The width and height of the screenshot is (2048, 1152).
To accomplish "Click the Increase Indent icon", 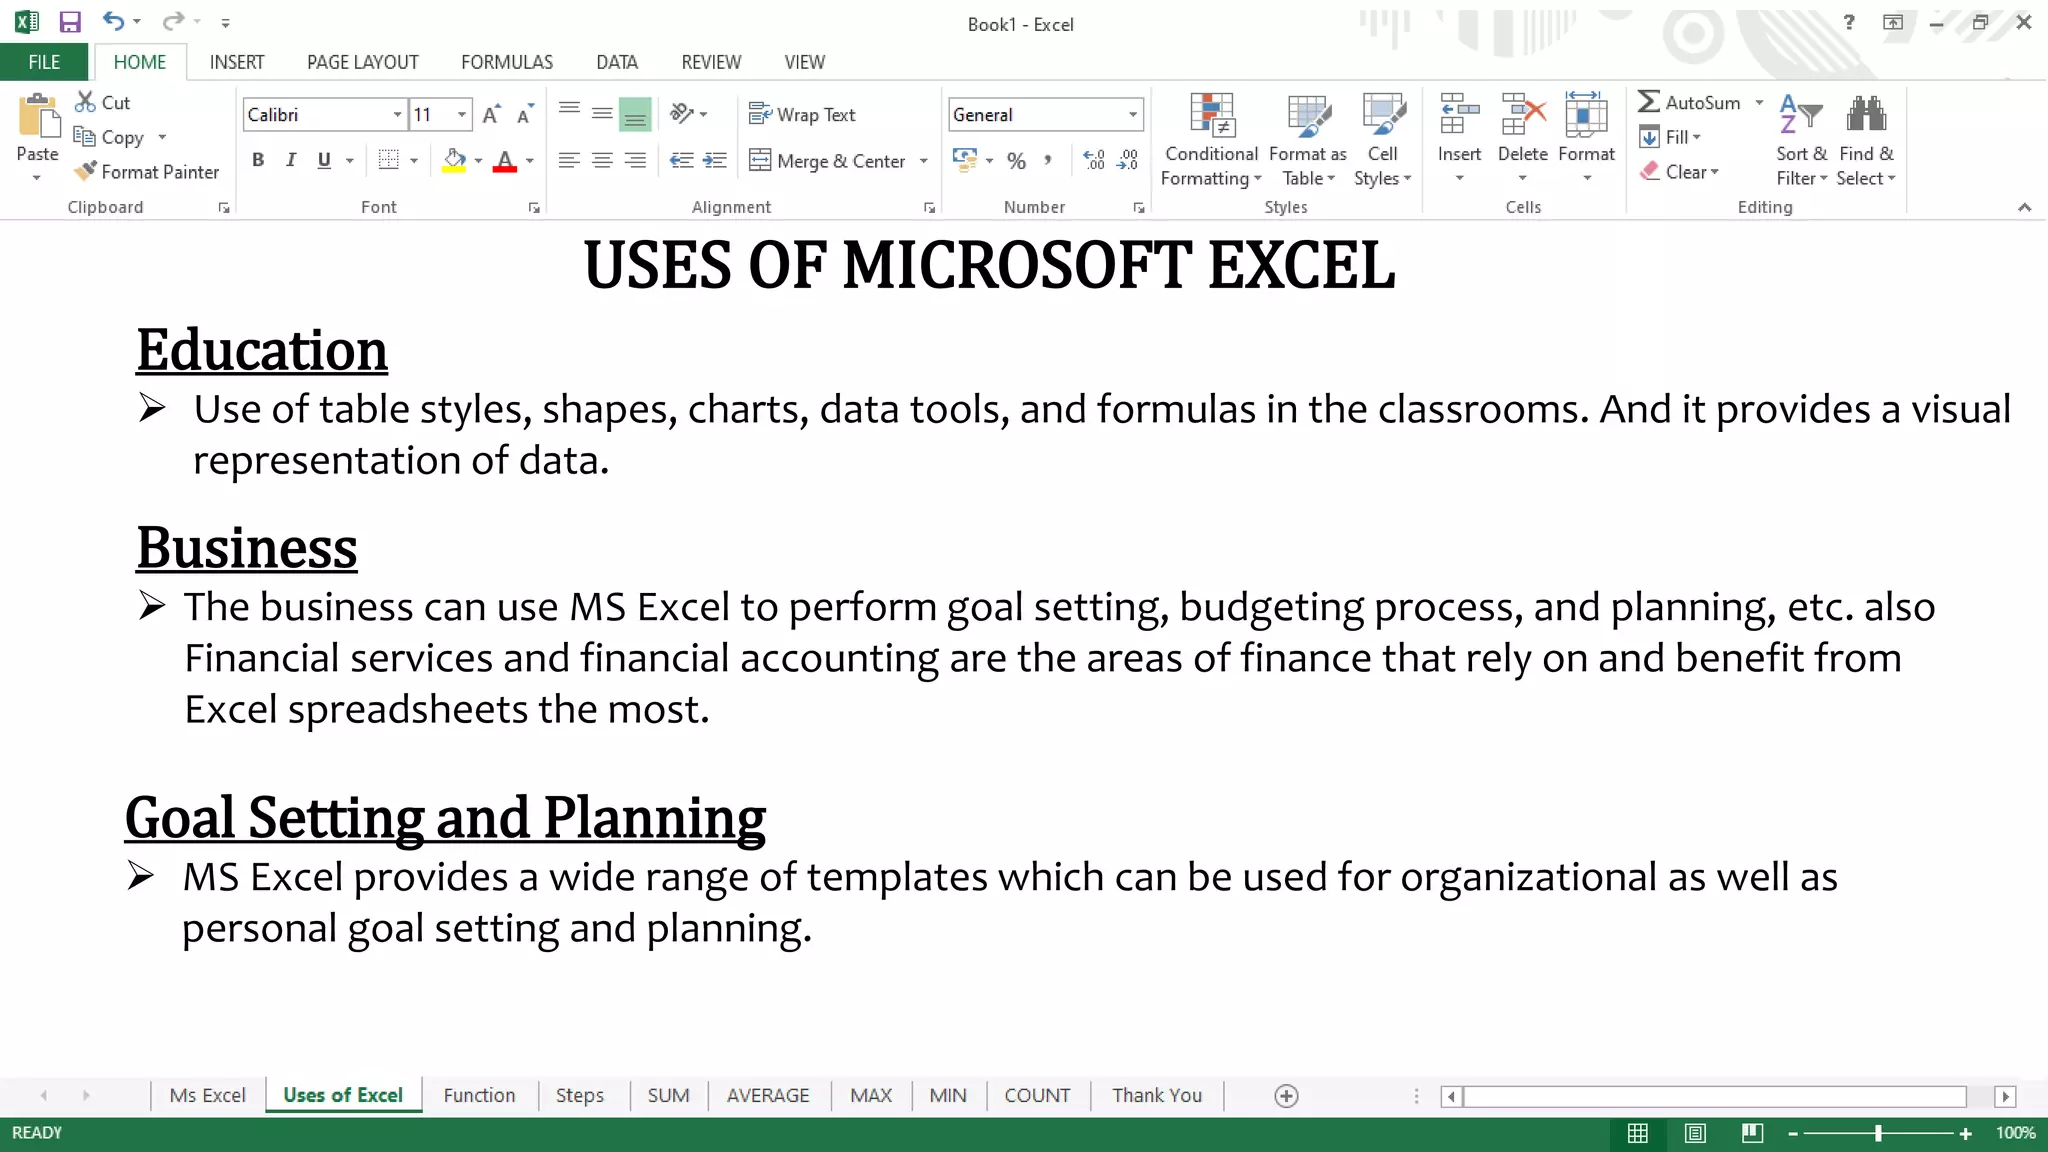I will [715, 160].
